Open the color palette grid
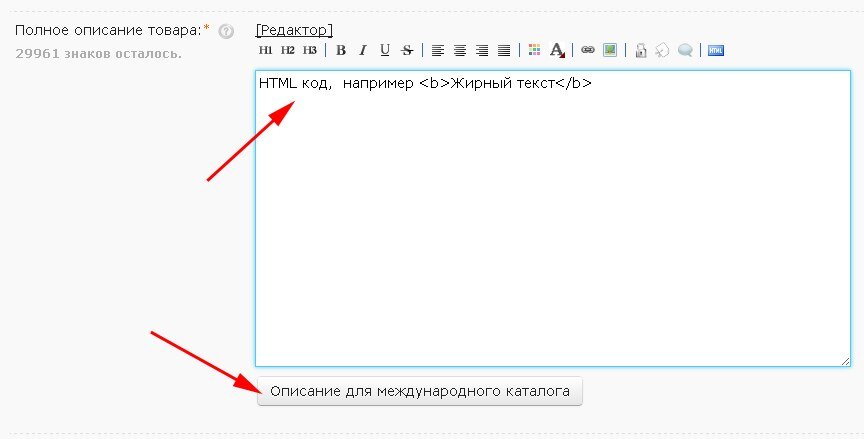Screen dimensions: 864x439 [x=534, y=50]
